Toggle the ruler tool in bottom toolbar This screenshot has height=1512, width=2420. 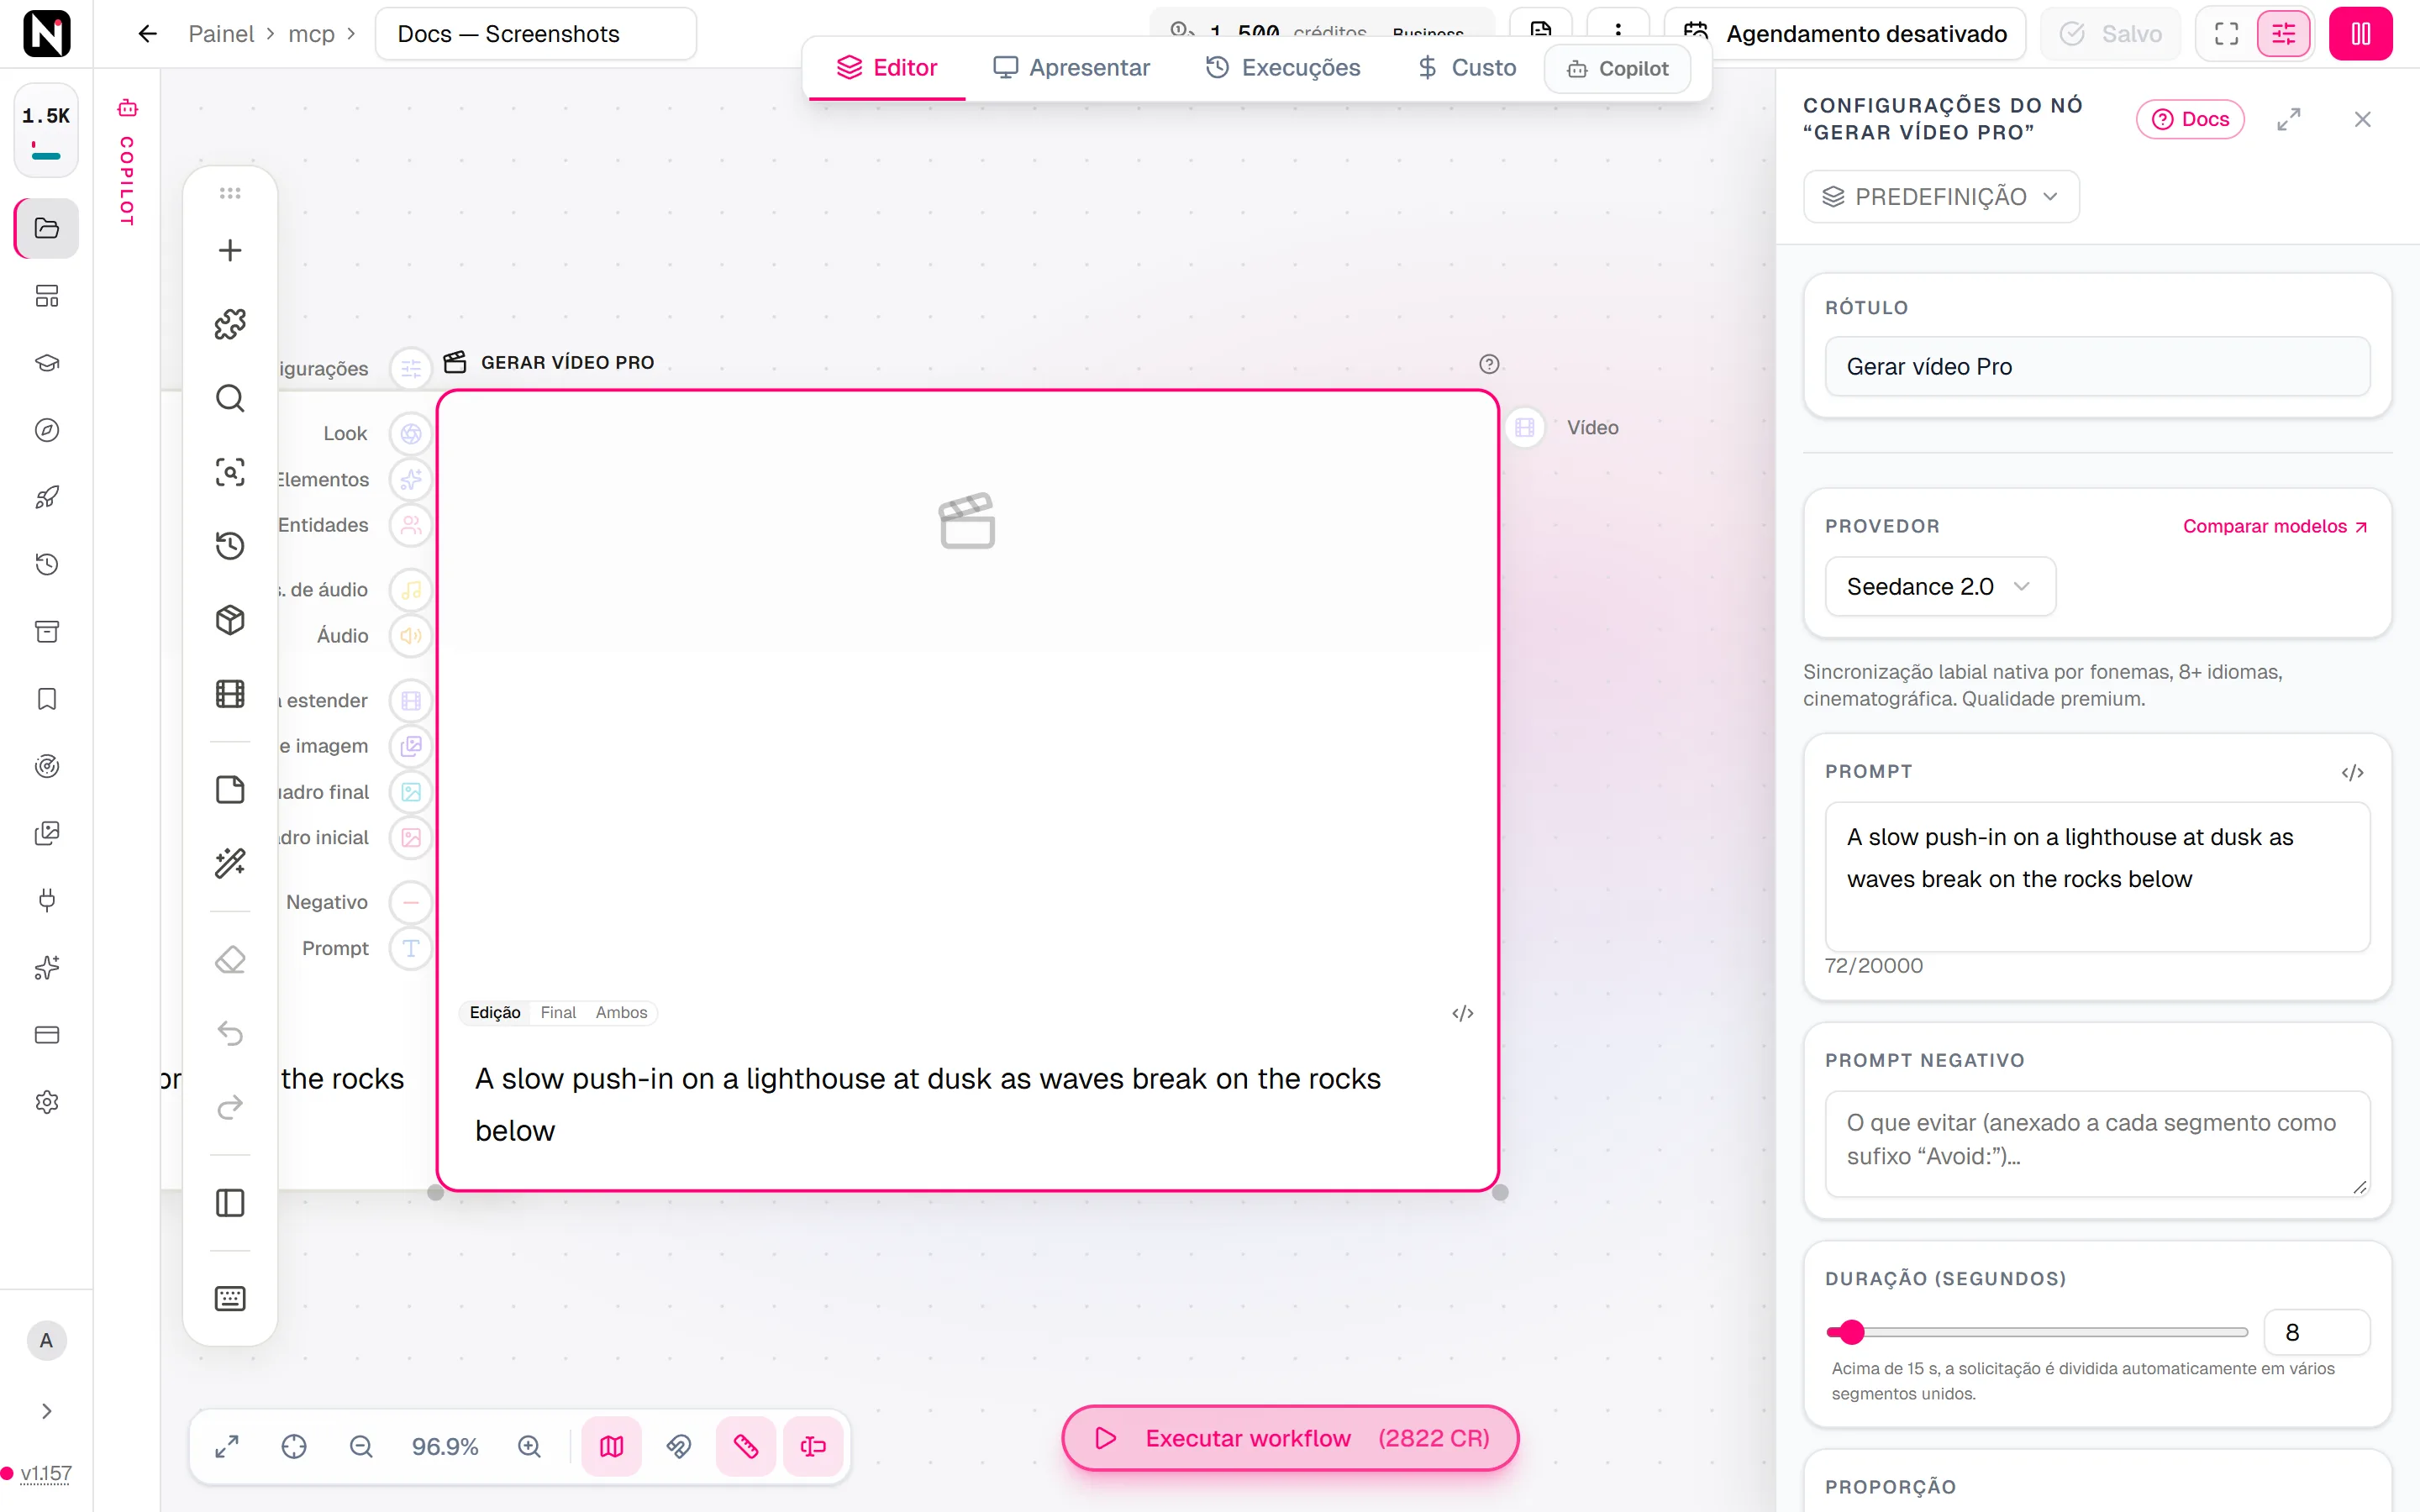click(x=746, y=1446)
